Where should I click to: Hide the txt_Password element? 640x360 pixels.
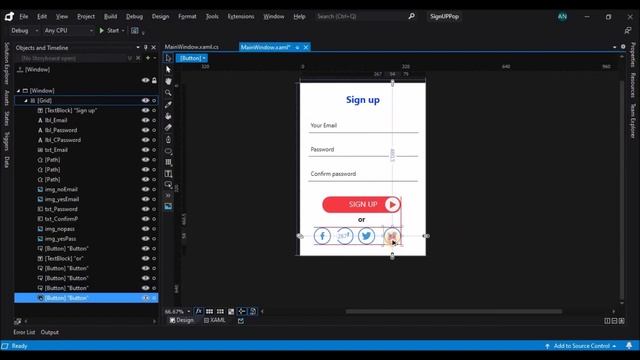click(x=145, y=209)
